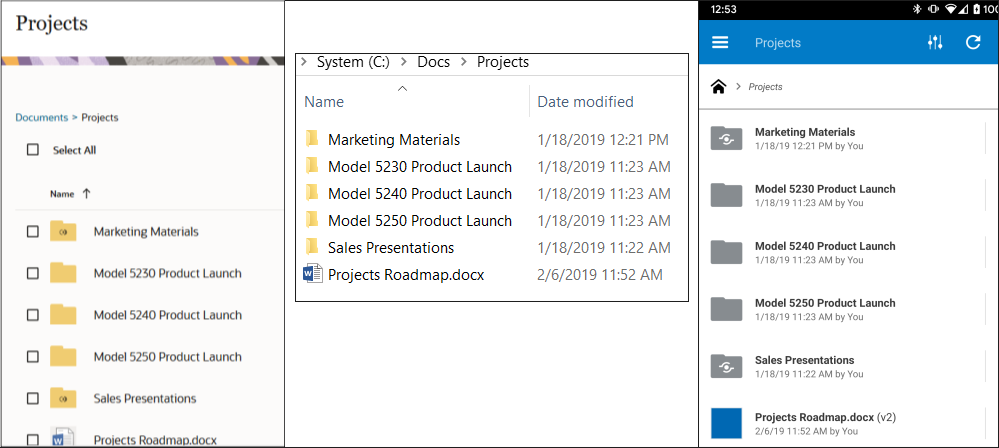Select the Model 5240 Product Launch checkbox
Viewport: 999px width, 448px height.
tap(33, 315)
